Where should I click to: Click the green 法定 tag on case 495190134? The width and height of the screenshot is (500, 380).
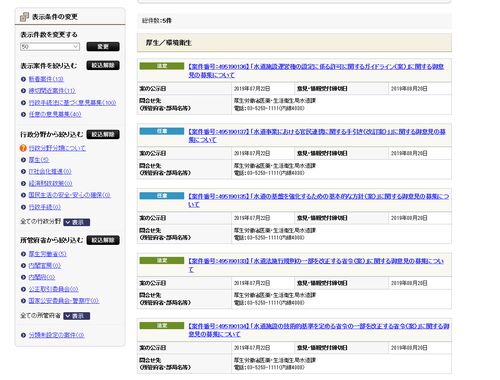pos(162,325)
